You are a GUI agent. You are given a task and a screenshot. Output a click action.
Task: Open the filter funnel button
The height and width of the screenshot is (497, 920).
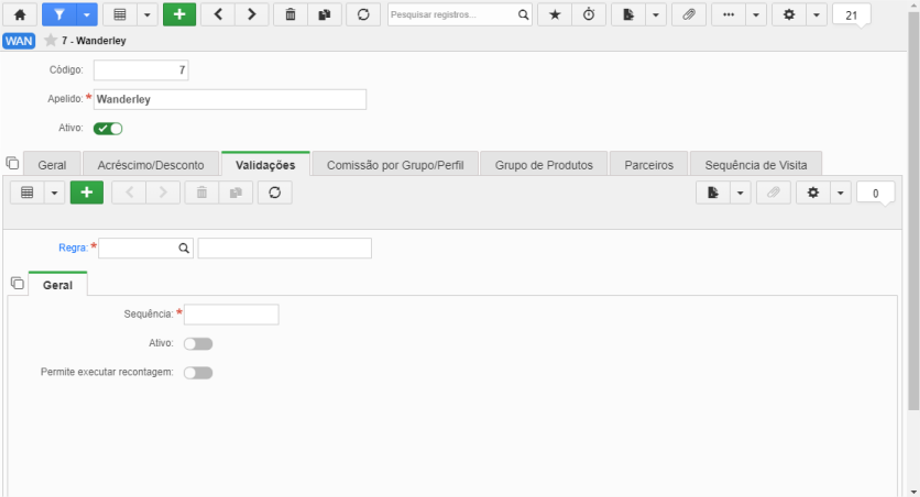tap(59, 15)
